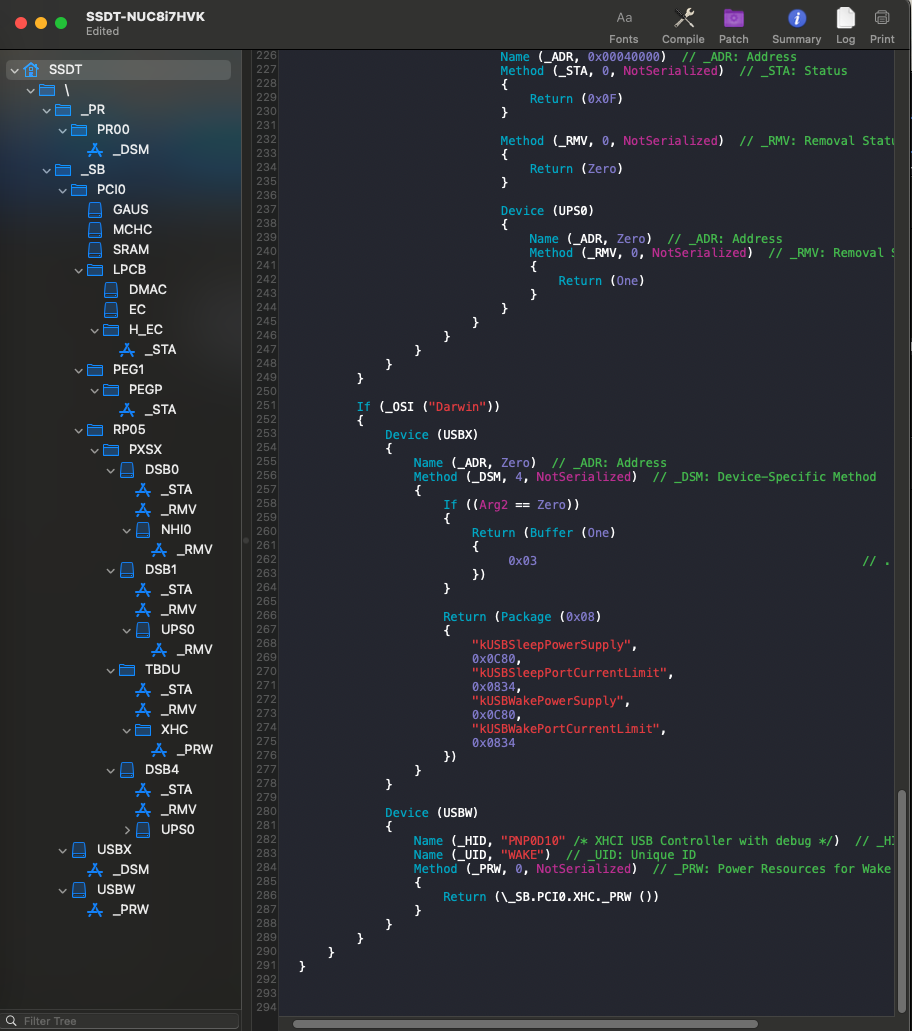Show the Summary info icon

pyautogui.click(x=797, y=18)
